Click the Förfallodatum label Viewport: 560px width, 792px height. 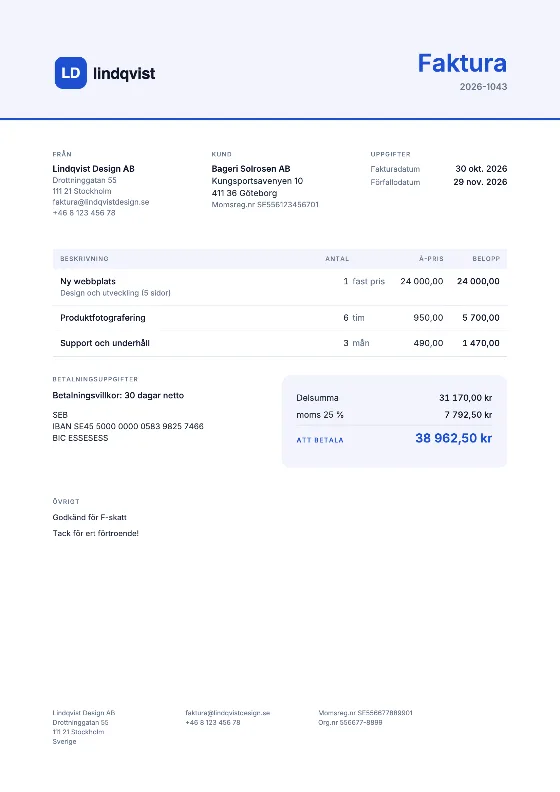click(x=395, y=182)
